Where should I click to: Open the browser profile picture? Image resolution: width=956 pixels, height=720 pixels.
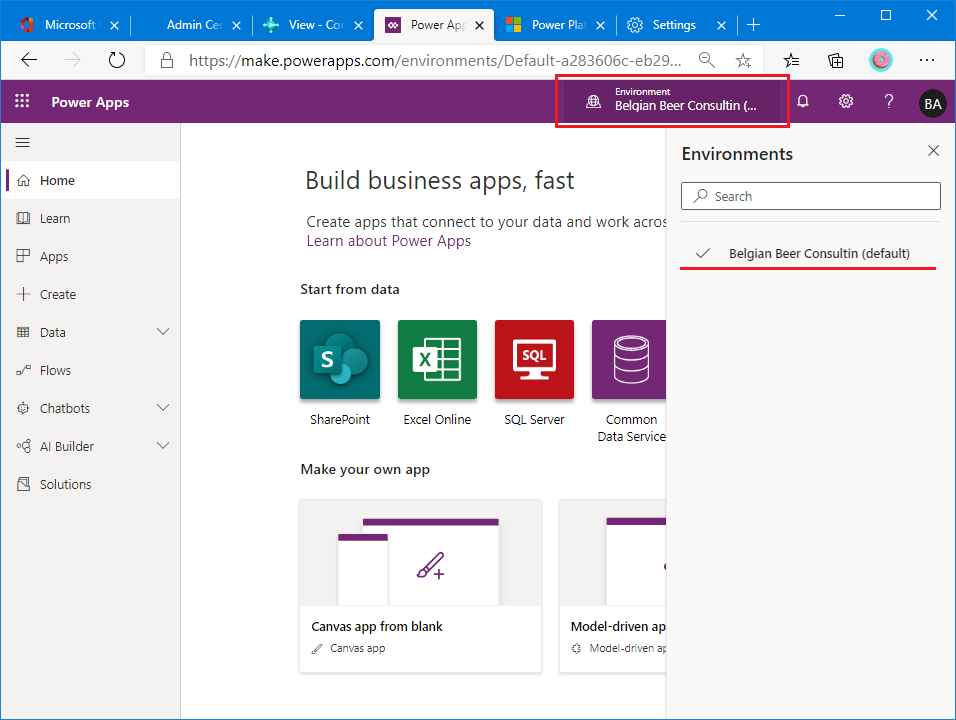(881, 60)
